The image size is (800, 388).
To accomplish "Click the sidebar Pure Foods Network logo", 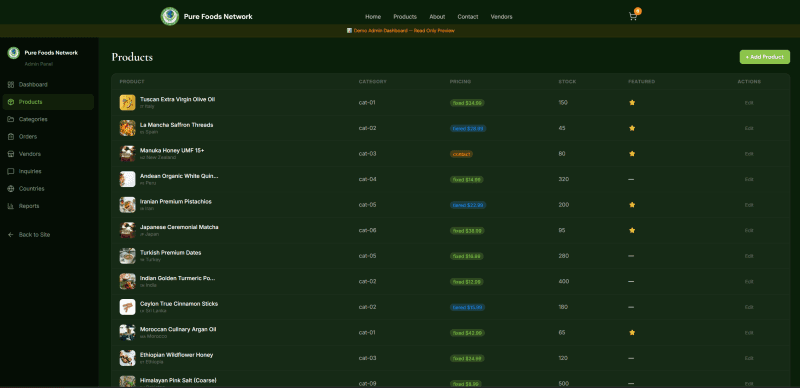I will click(14, 53).
